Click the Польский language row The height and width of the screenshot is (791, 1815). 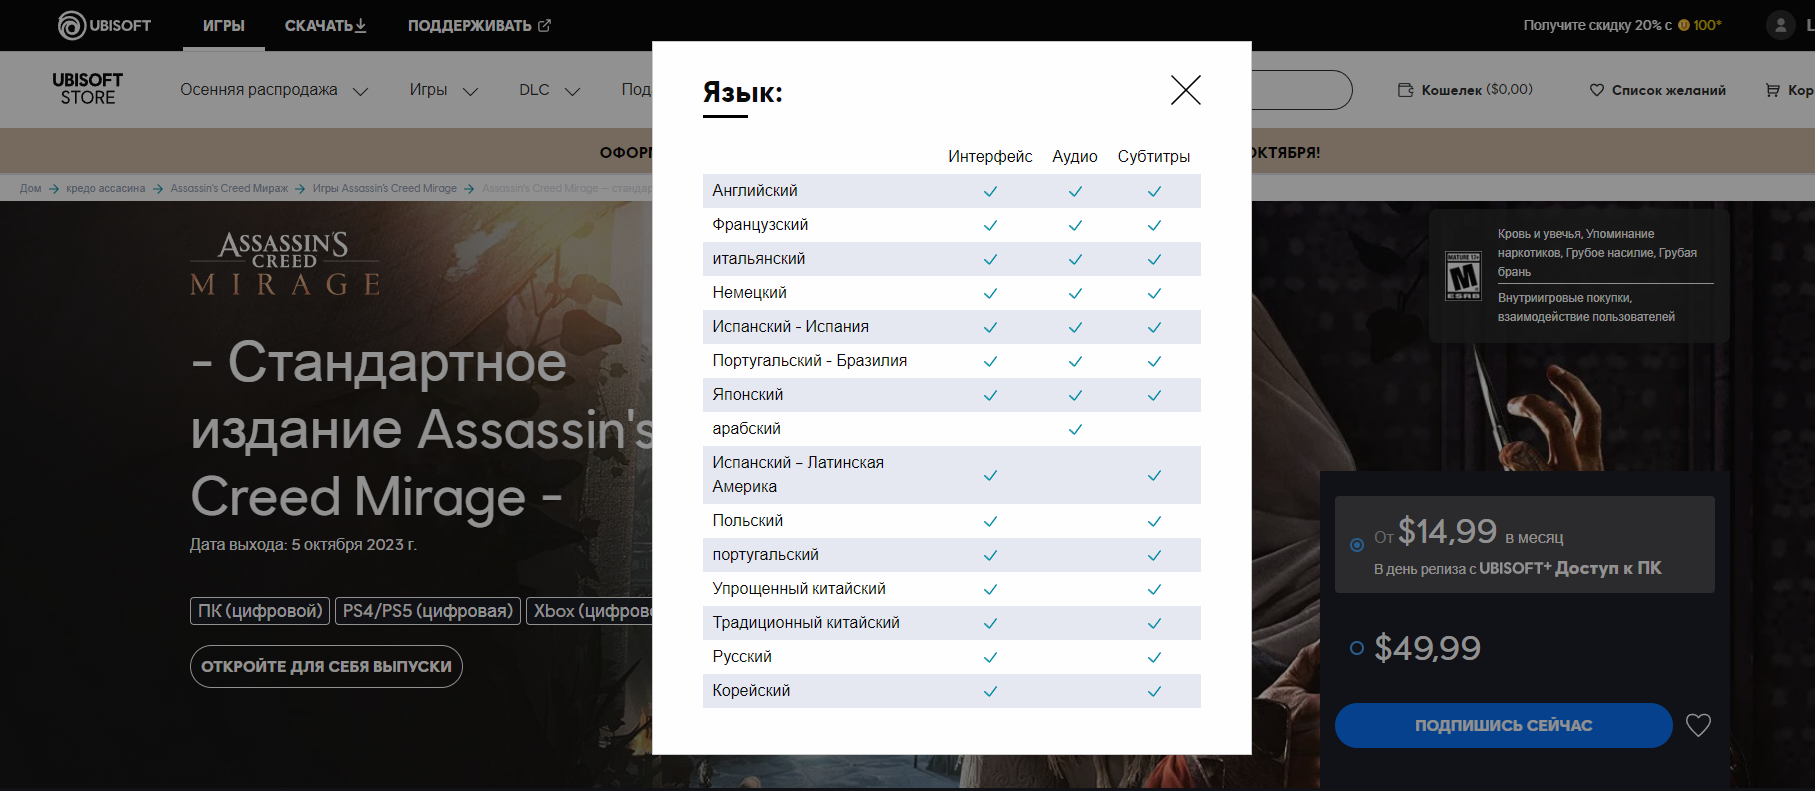[952, 521]
